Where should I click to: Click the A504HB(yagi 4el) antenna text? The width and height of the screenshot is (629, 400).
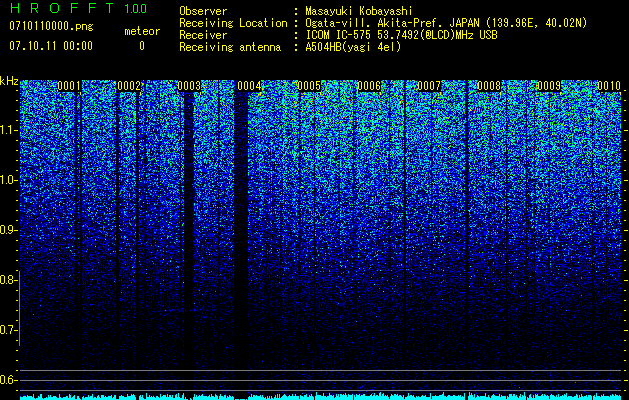coord(353,47)
